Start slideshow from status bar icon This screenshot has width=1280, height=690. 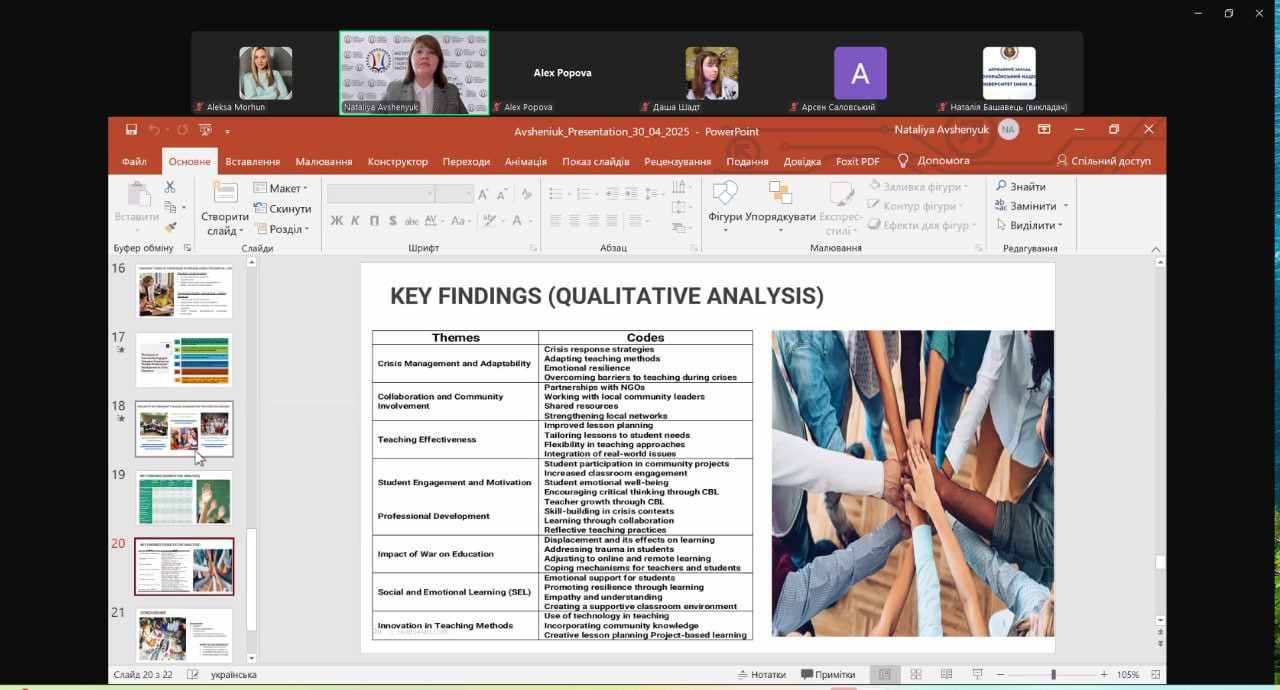(x=977, y=675)
